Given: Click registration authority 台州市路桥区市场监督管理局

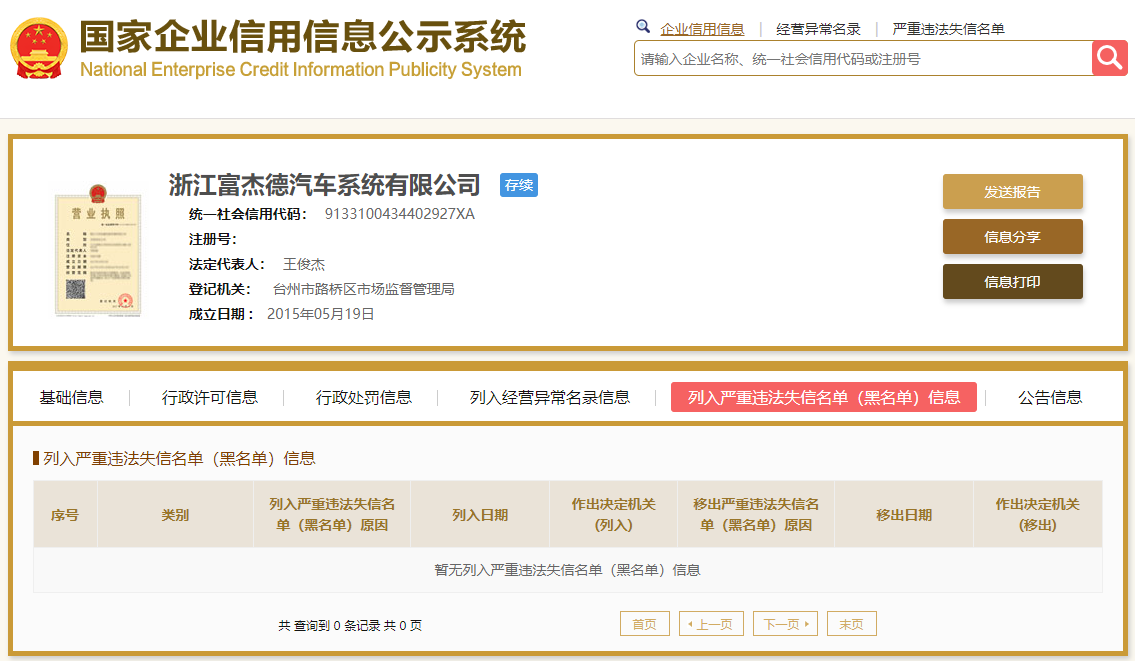Looking at the screenshot, I should pyautogui.click(x=363, y=289).
